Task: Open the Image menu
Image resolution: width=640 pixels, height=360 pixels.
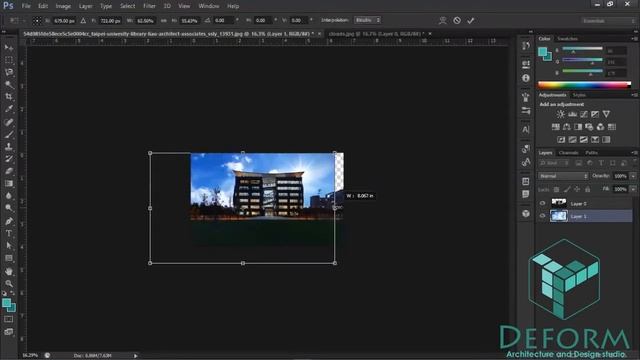Action: [63, 6]
